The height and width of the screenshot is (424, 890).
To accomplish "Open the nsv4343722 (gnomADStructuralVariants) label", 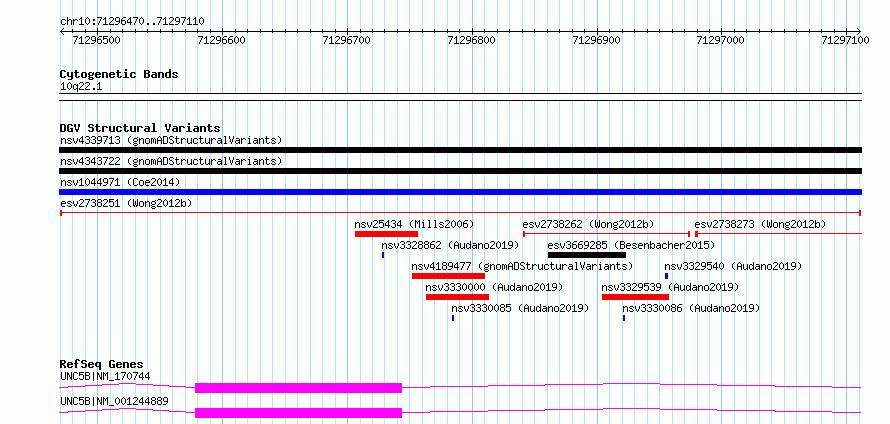I will point(171,161).
